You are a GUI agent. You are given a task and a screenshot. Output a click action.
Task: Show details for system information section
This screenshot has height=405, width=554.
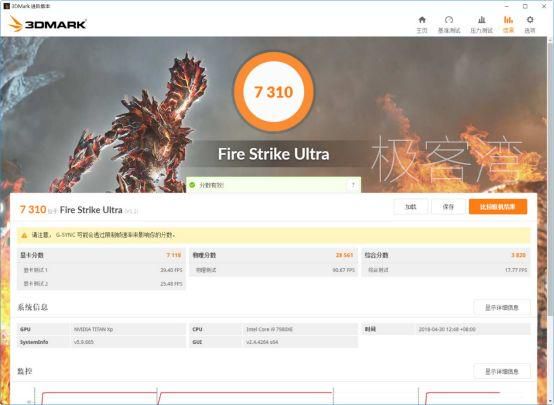[x=502, y=307]
